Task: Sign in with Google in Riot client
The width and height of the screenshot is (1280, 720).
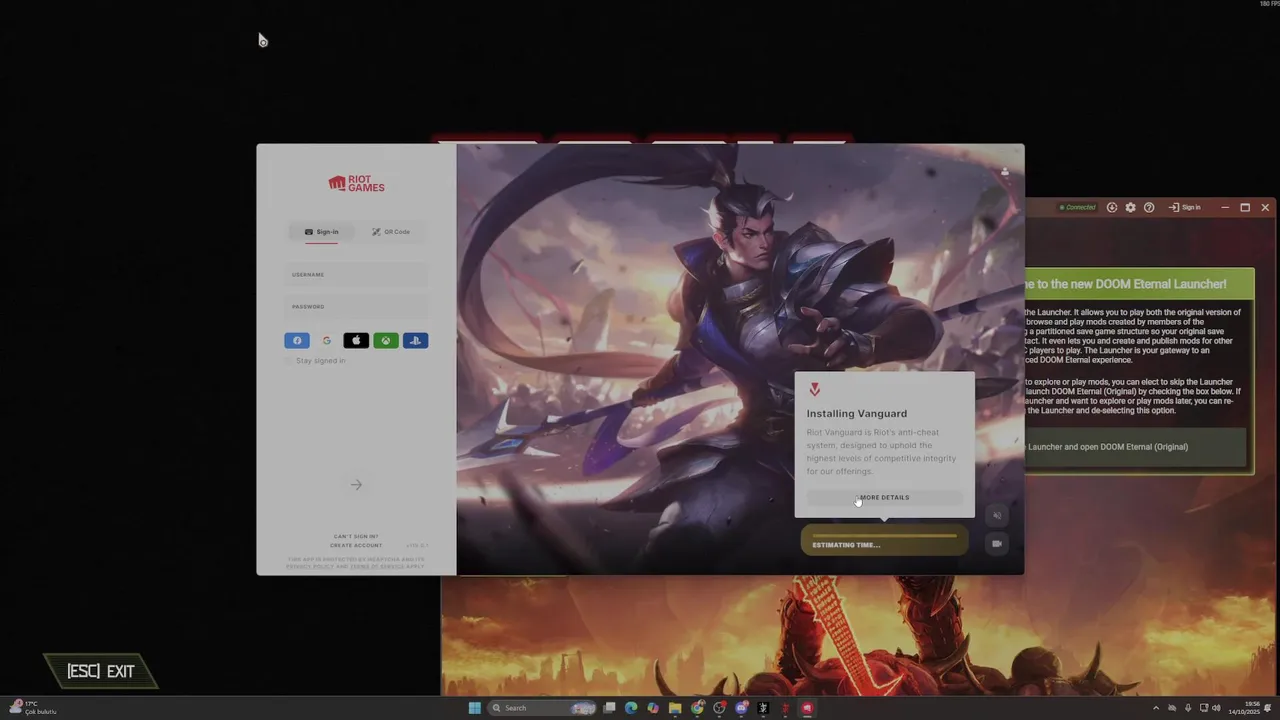Action: pos(327,341)
